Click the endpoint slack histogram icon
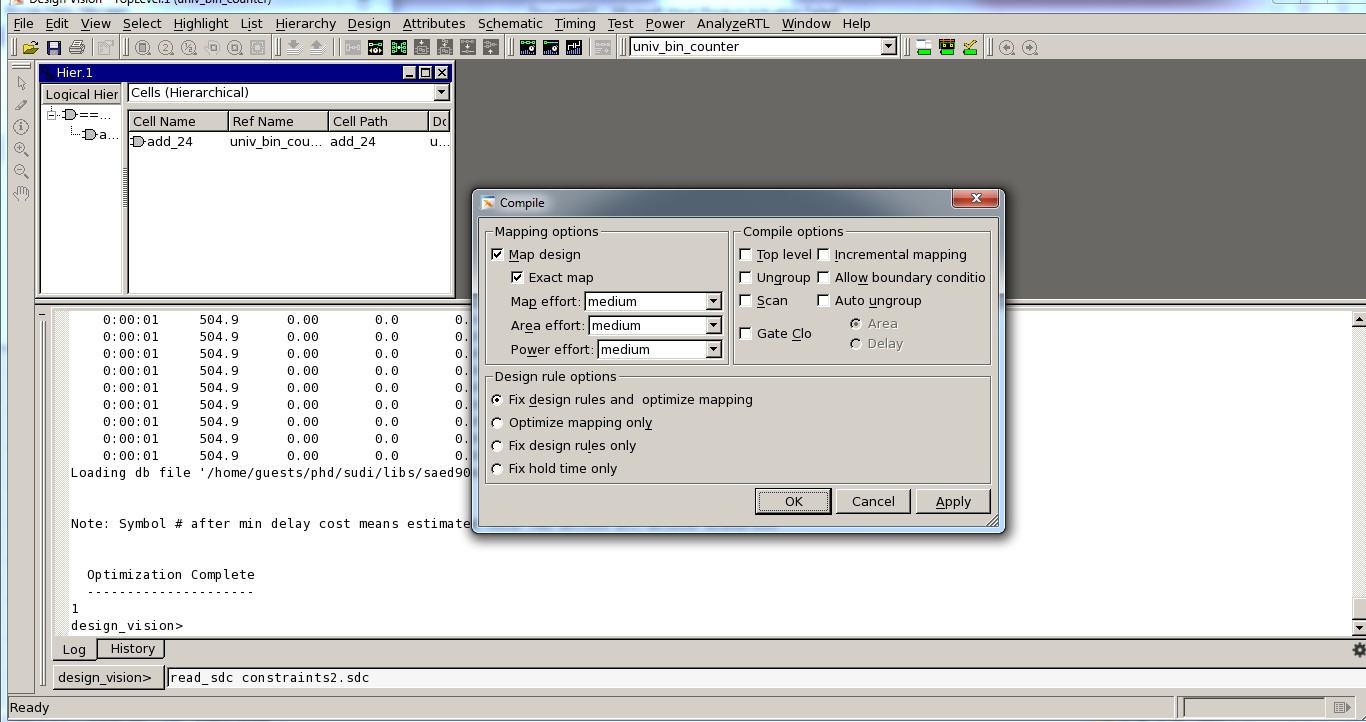Screen dimensions: 1366x722 tap(528, 47)
